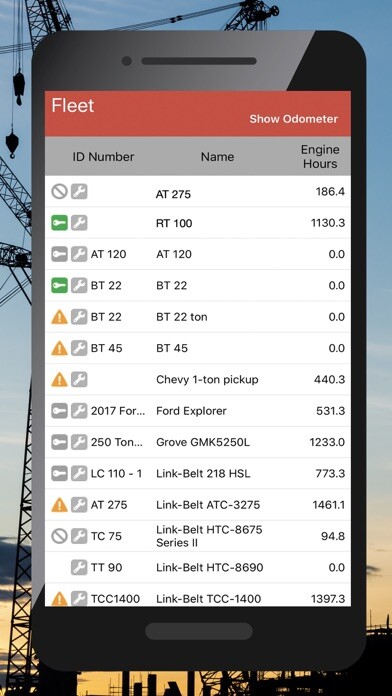Select Link-Belt 218 HSL name

[203, 474]
